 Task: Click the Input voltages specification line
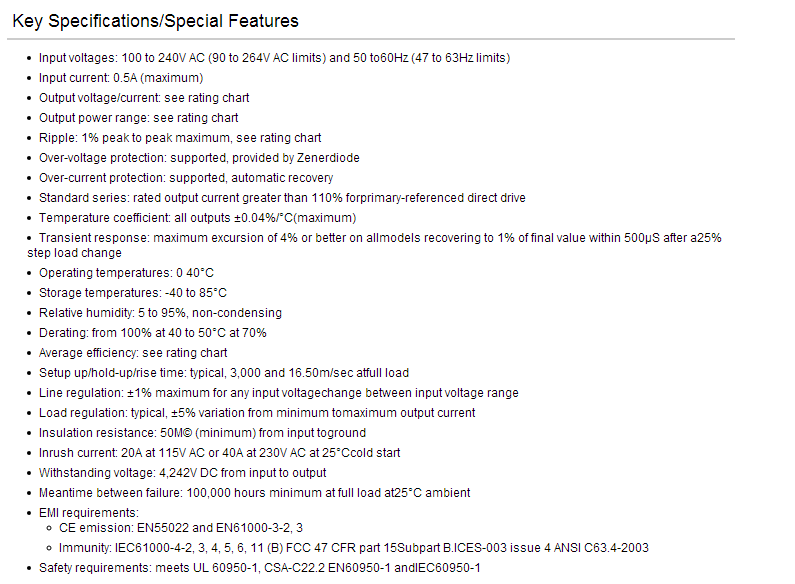(274, 58)
